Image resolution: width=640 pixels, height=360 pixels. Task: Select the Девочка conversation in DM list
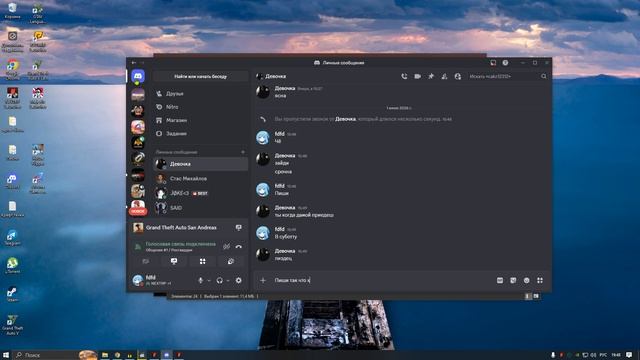[x=200, y=164]
